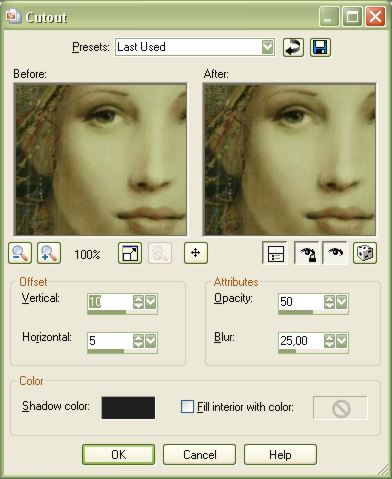
Task: Click the Blur spinner arrows
Action: pyautogui.click(x=329, y=341)
